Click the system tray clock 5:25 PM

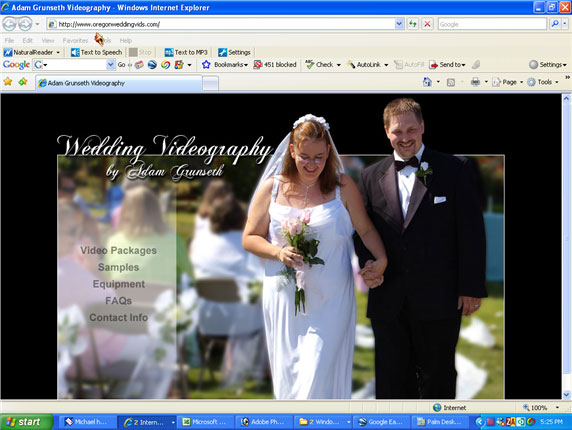551,422
